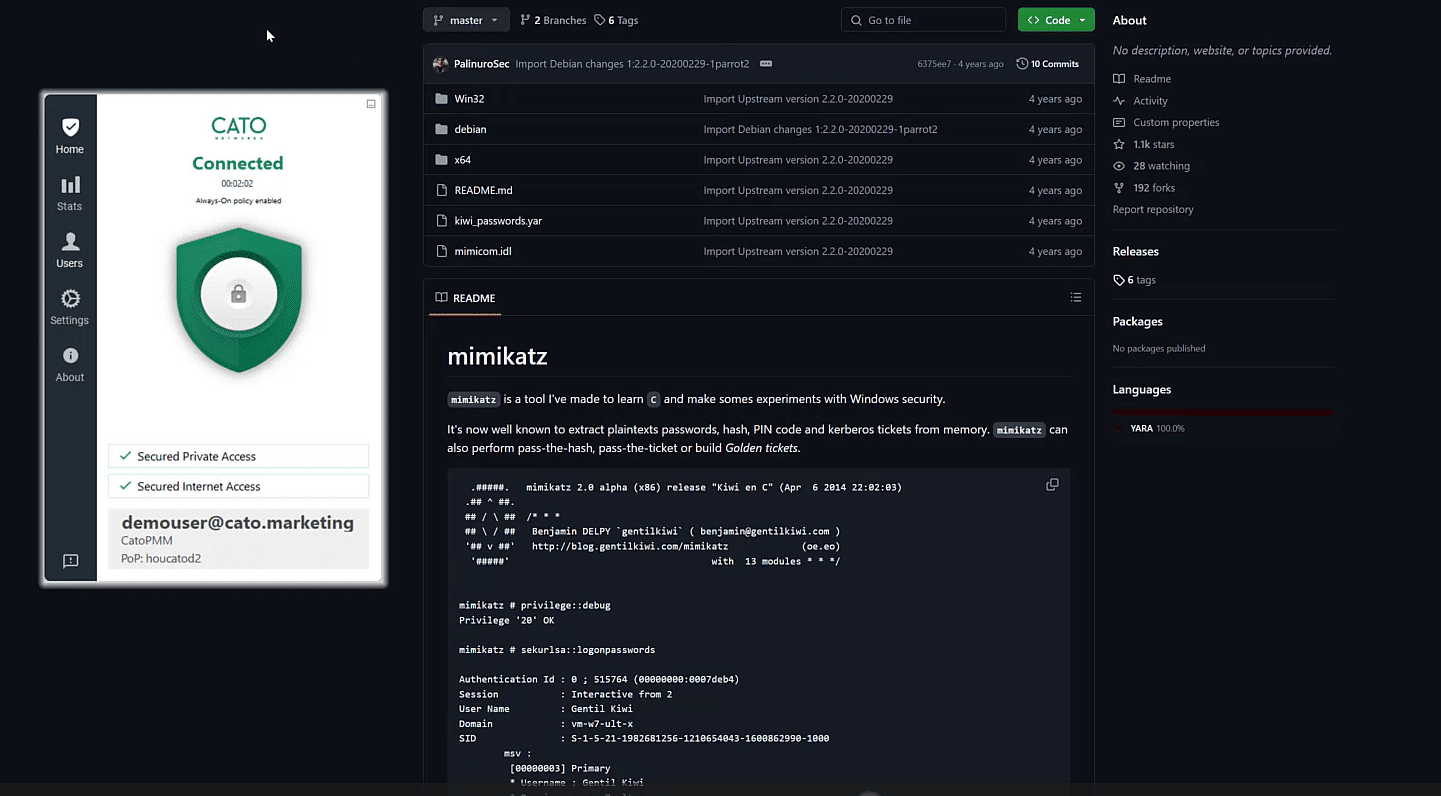Open the green Code dropdown button
Image resolution: width=1441 pixels, height=796 pixels.
pos(1056,20)
